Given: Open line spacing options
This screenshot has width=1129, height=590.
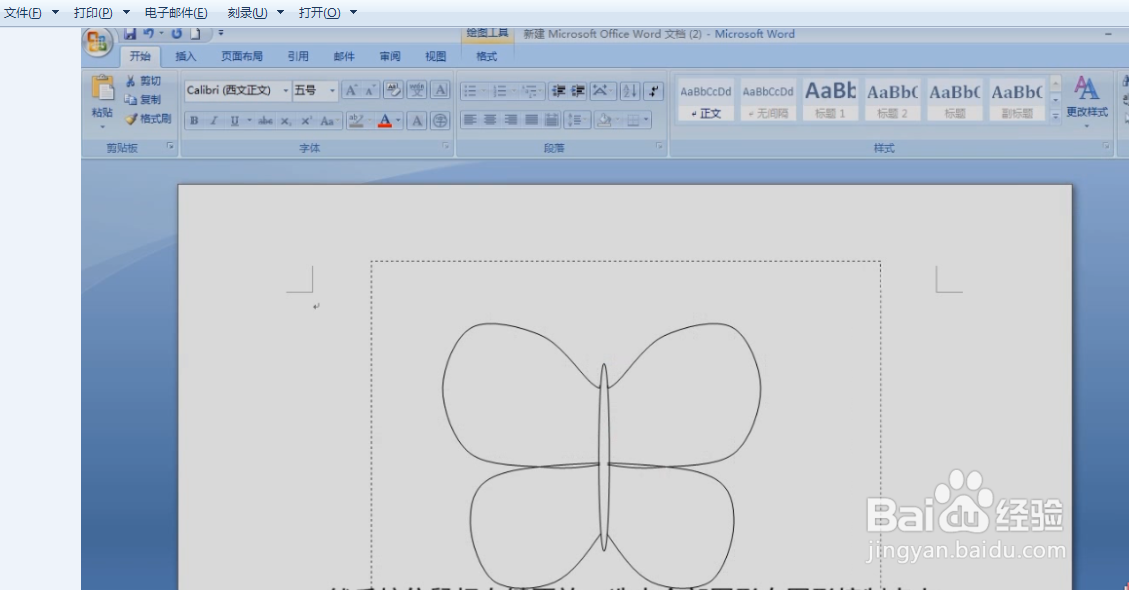Looking at the screenshot, I should [576, 120].
